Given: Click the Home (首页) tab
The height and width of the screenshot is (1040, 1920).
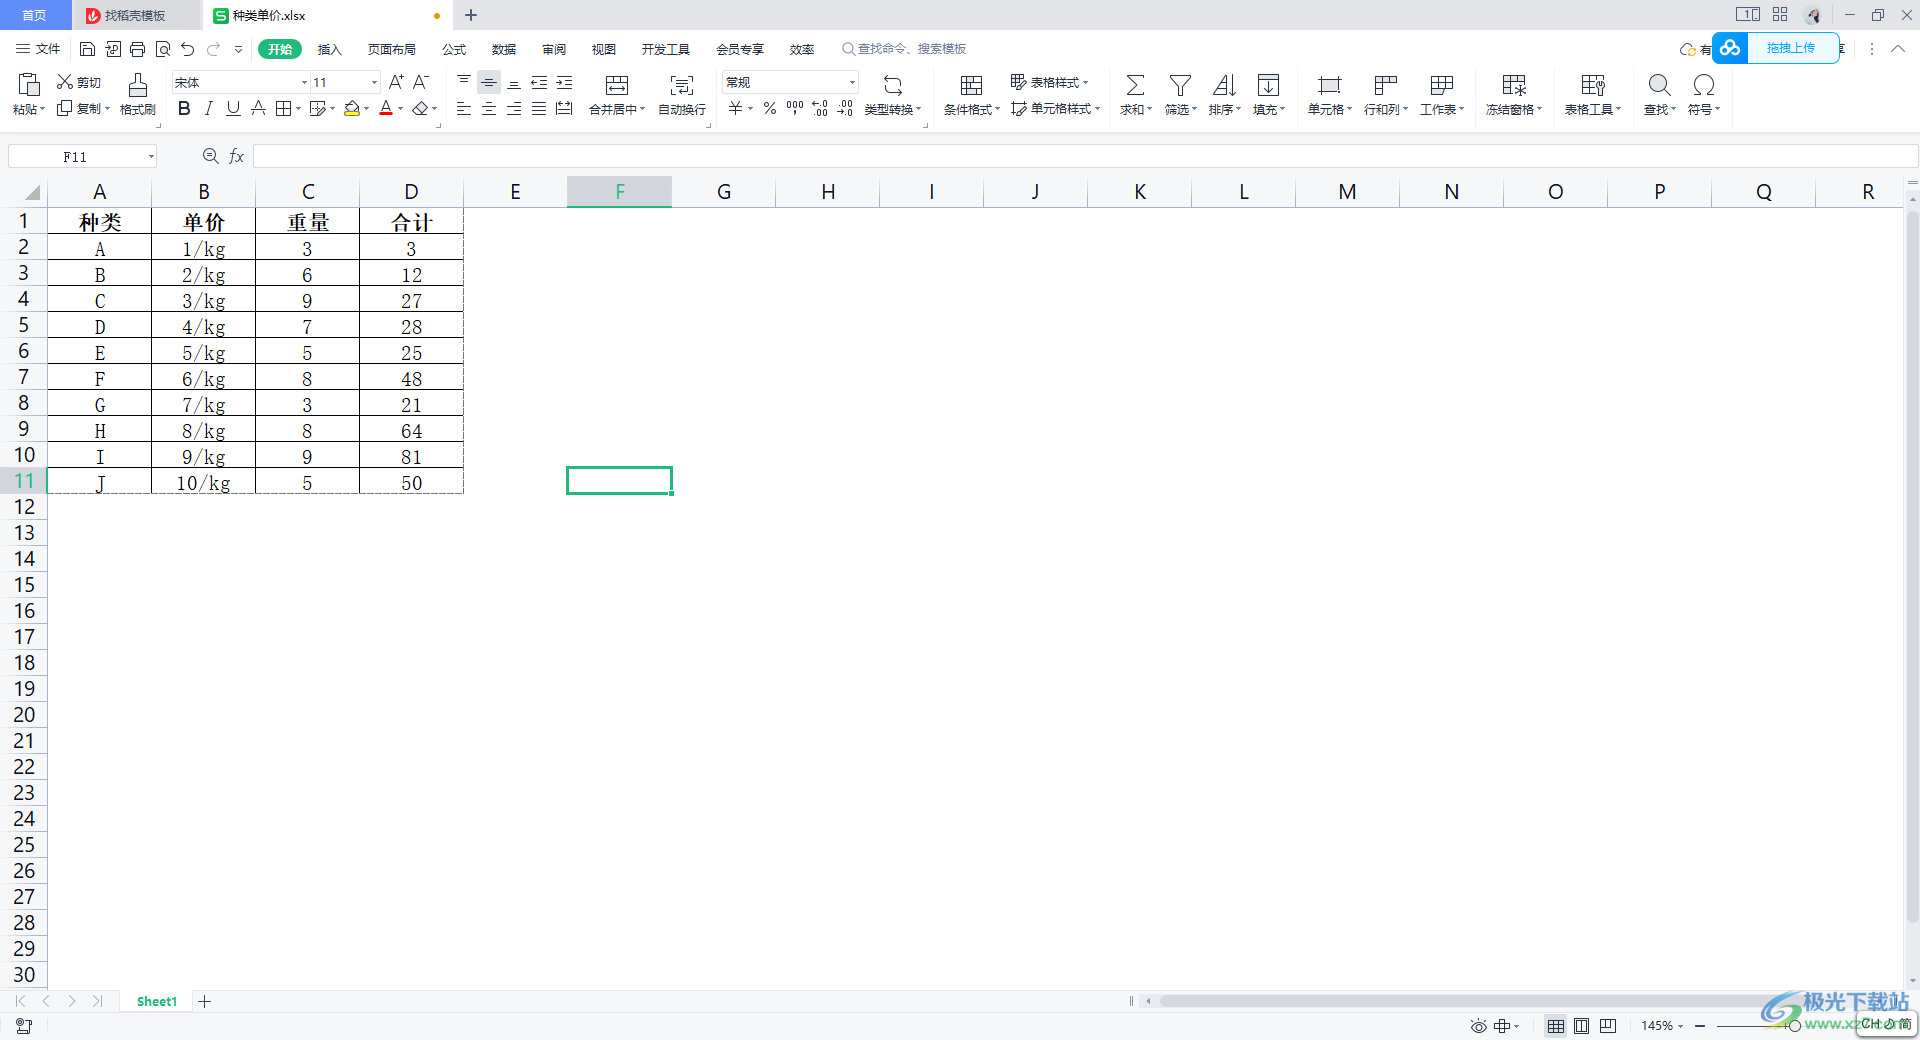Looking at the screenshot, I should pos(35,15).
